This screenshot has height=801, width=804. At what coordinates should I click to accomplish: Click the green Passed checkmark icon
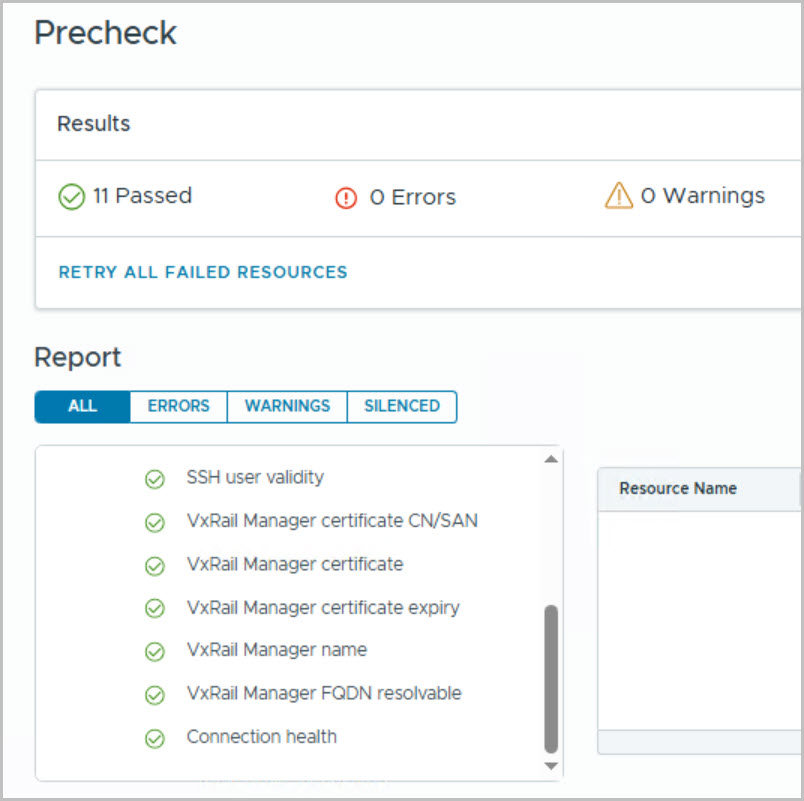(72, 197)
